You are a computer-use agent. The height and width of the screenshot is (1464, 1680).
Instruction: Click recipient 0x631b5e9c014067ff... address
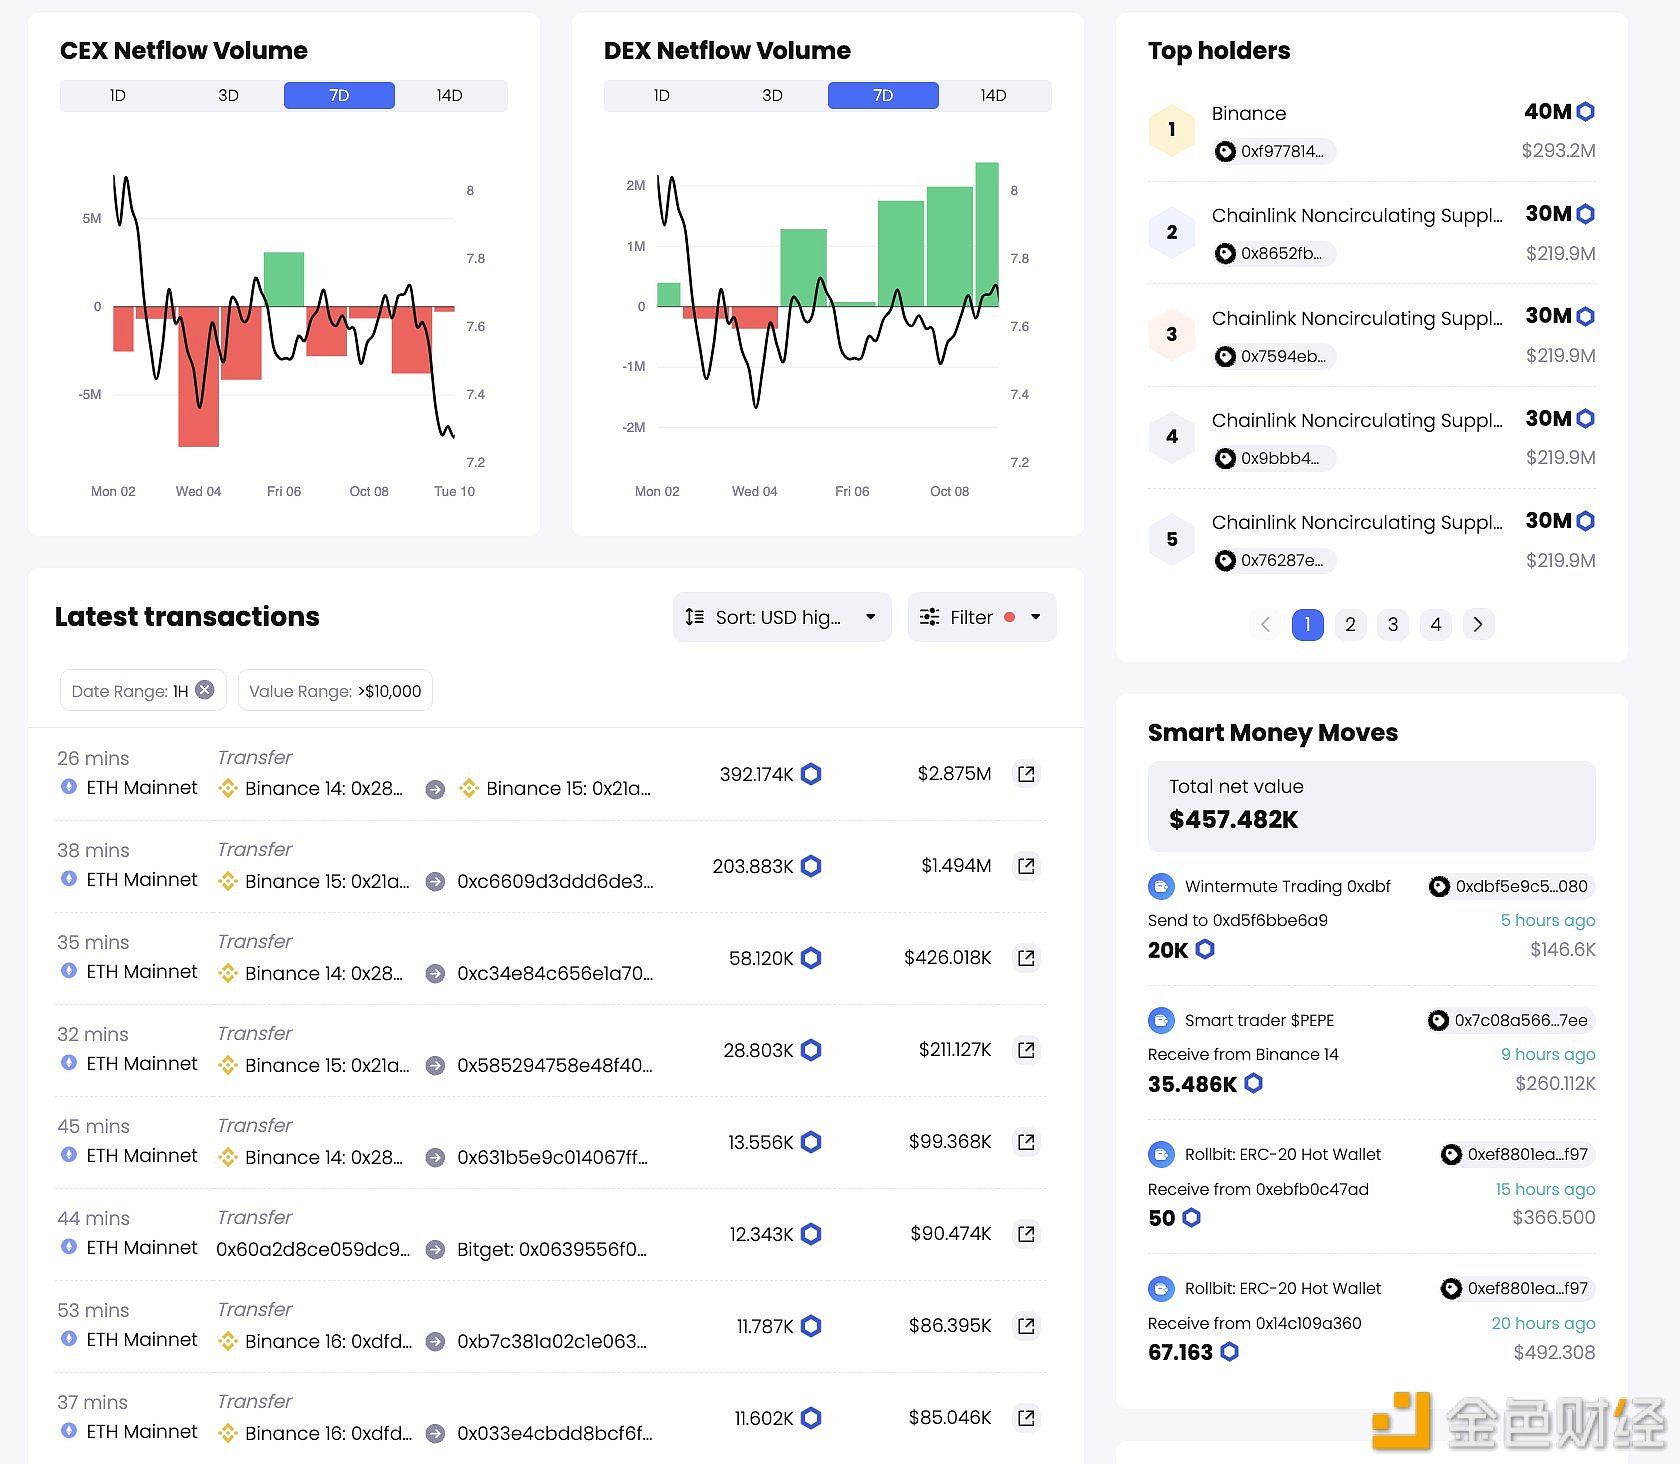552,1157
